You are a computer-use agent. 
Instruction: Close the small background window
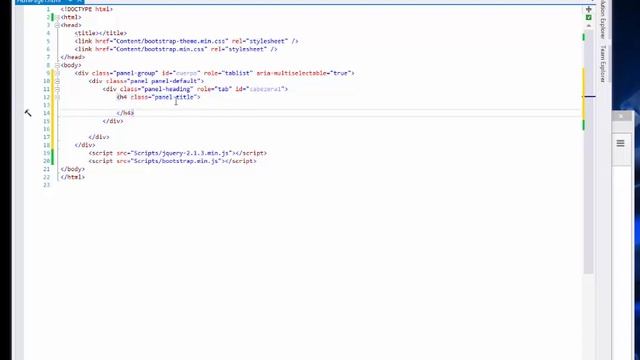click(621, 116)
